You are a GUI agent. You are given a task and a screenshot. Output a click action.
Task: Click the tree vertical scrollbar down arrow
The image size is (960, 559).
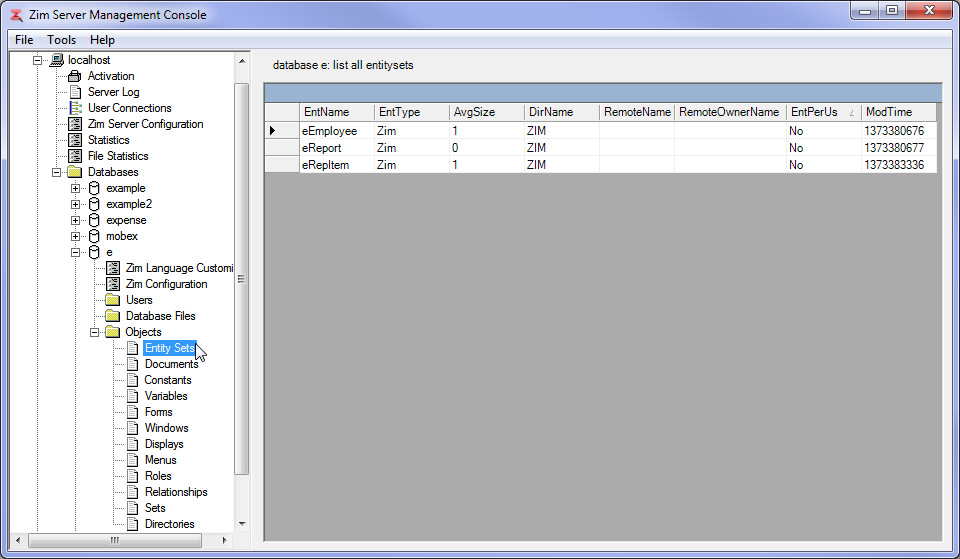point(241,523)
